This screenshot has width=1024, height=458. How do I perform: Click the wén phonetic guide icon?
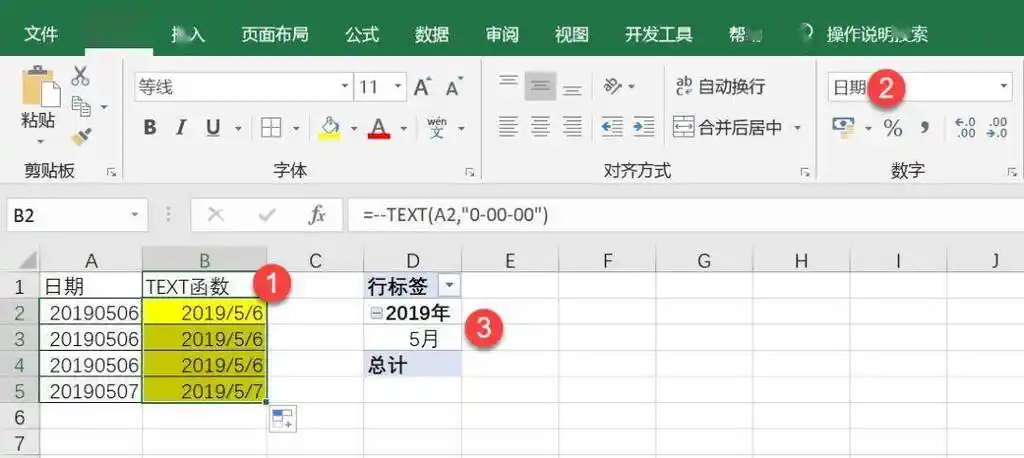point(437,127)
